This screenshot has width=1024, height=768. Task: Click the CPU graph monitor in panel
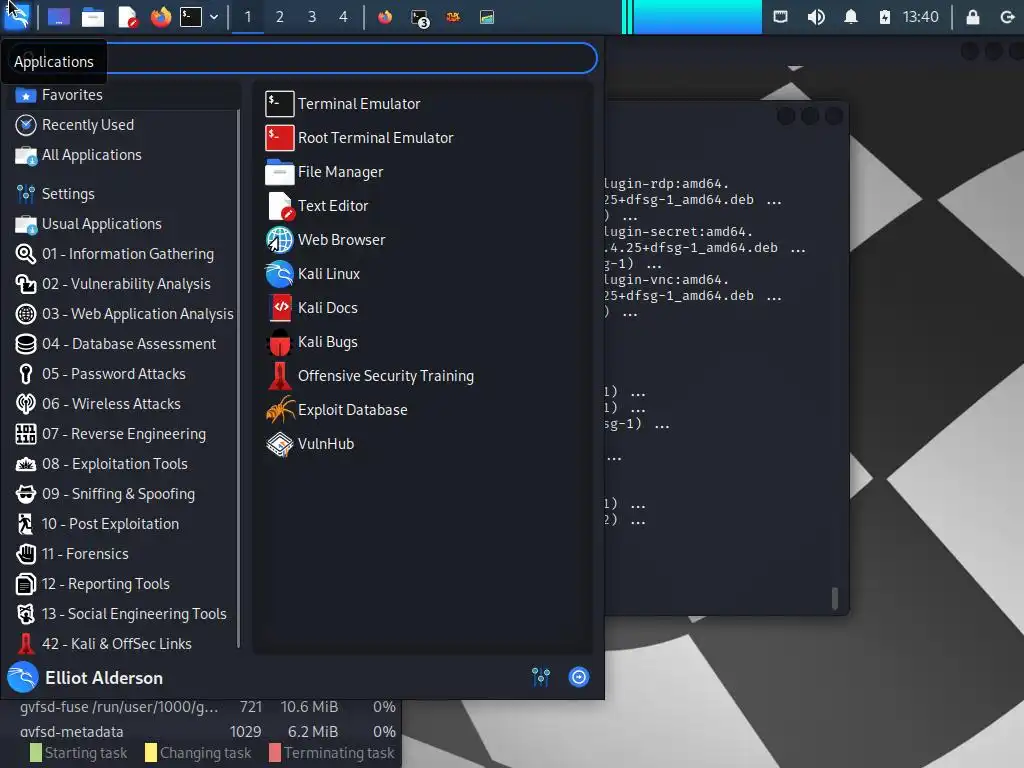pyautogui.click(x=692, y=17)
